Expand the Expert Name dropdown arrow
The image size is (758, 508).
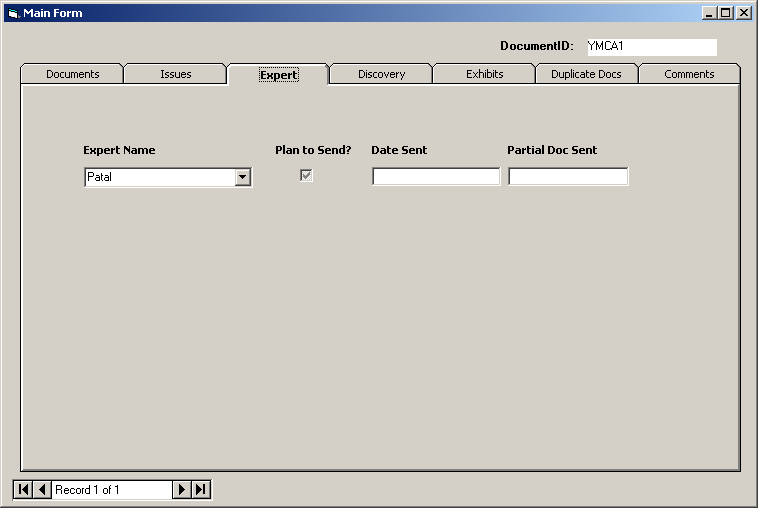click(x=242, y=177)
